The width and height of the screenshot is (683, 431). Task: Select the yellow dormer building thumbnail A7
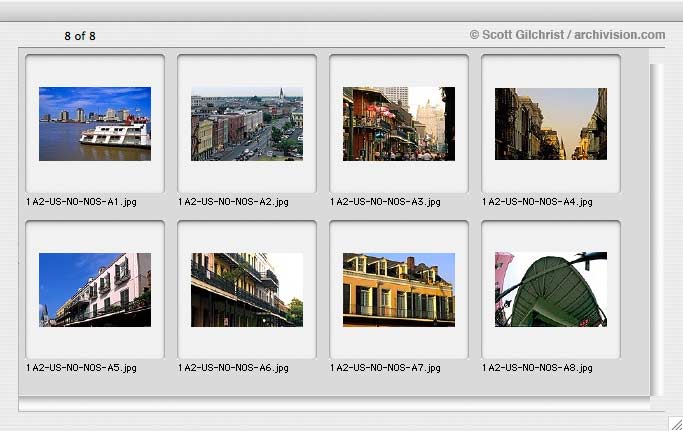[399, 290]
